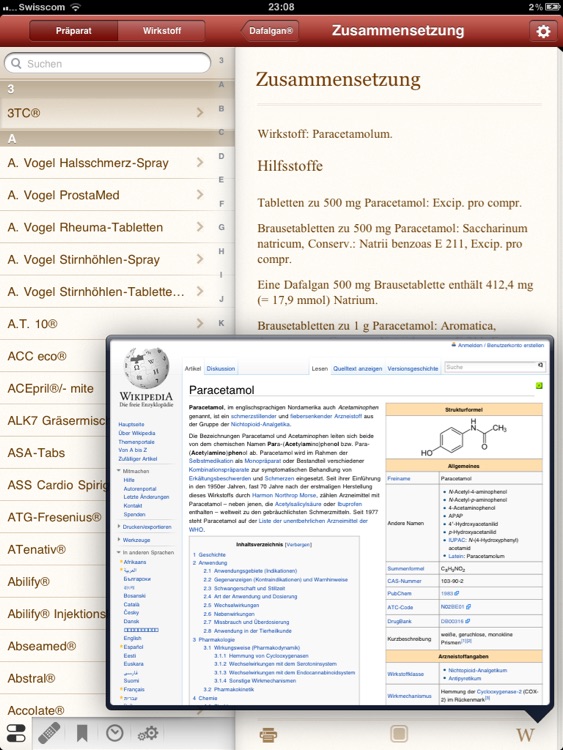The width and height of the screenshot is (563, 750).
Task: Open the Abstral® entry
Action: pos(53,678)
